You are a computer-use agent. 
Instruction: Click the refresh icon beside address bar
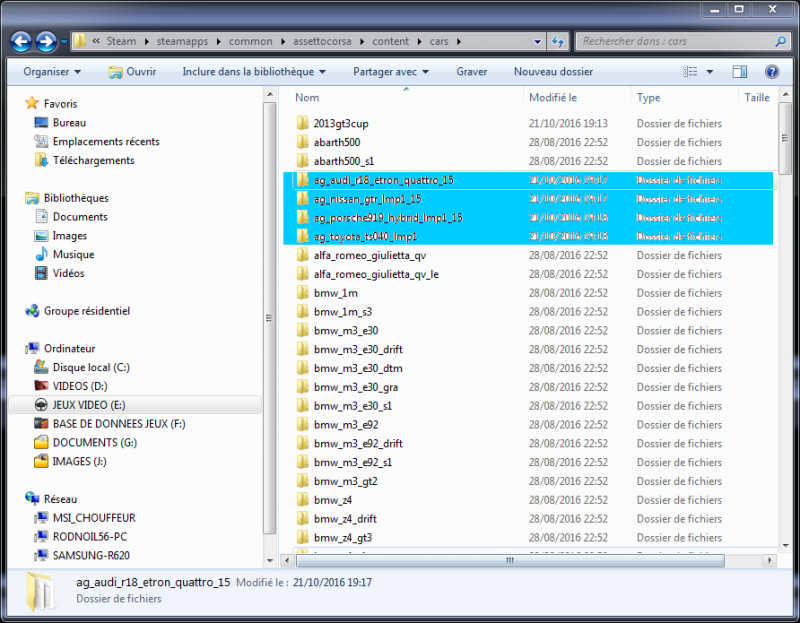(558, 41)
